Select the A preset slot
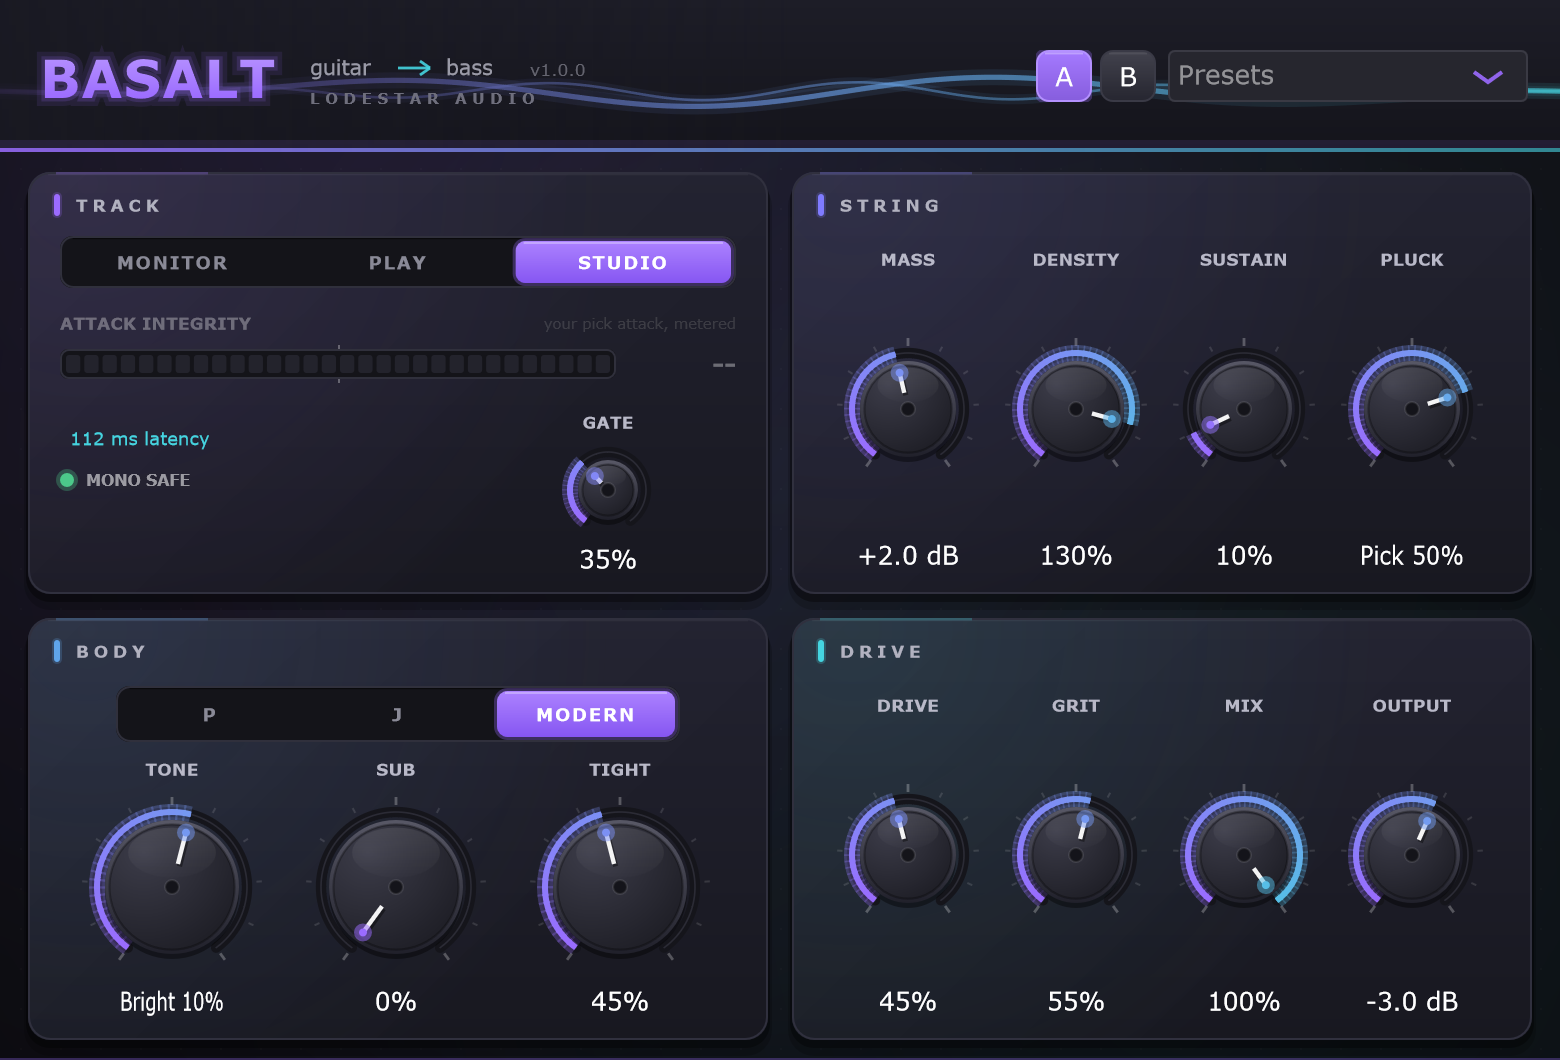 pyautogui.click(x=1063, y=76)
